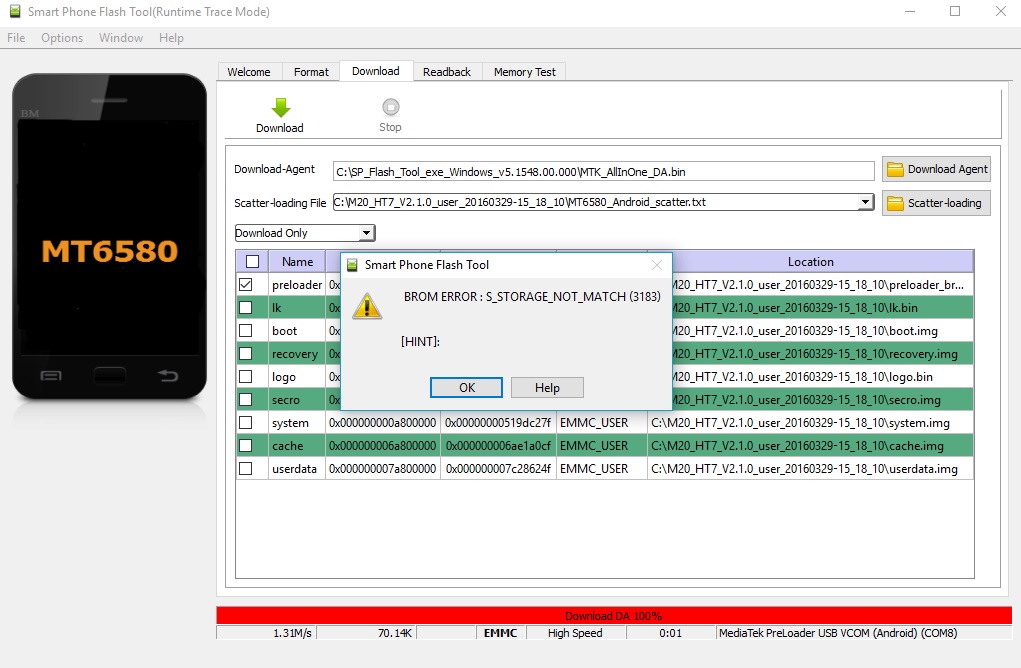Click Help in the error dialog

pos(547,388)
